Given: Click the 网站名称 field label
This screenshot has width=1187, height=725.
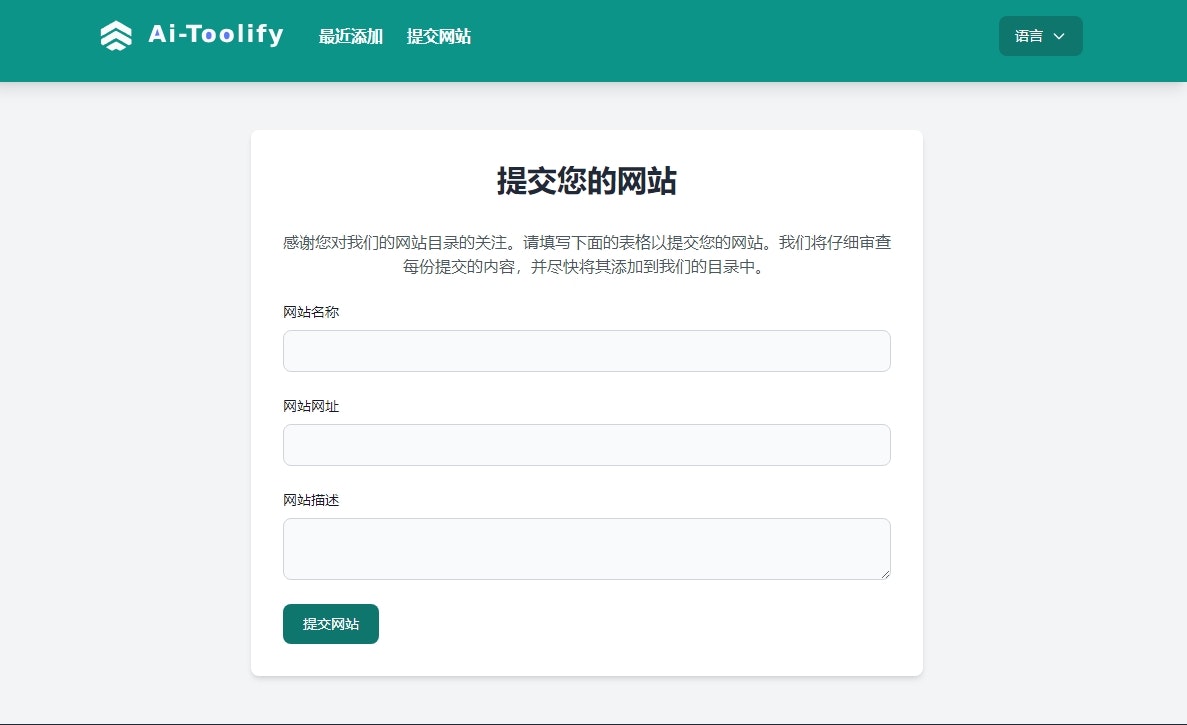Looking at the screenshot, I should click(x=311, y=312).
